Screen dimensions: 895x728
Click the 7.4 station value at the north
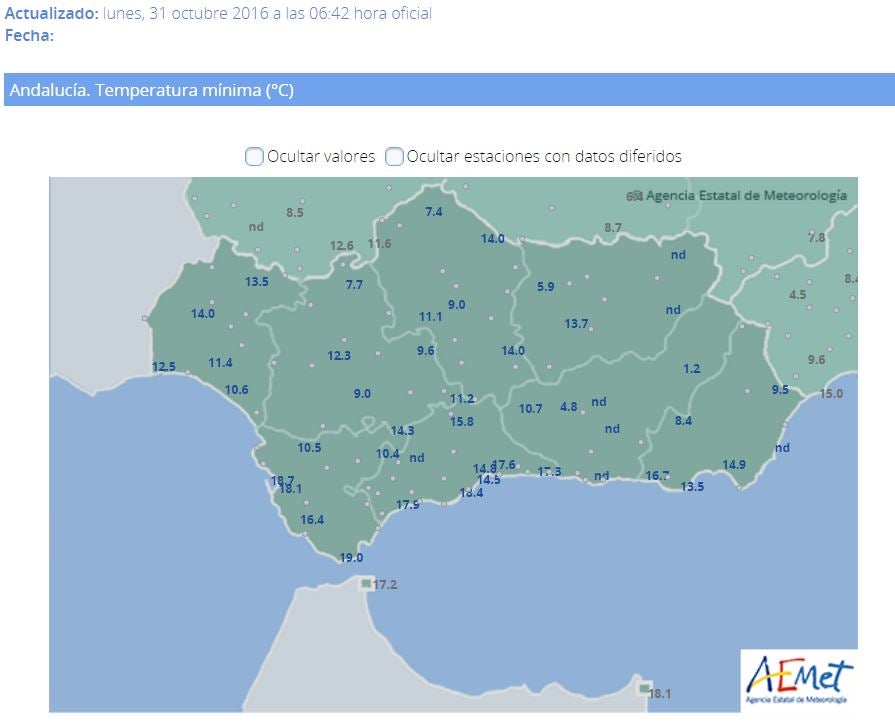(x=433, y=212)
